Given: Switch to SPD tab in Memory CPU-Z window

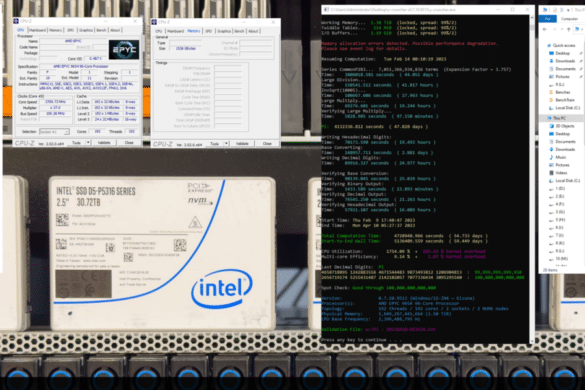Looking at the screenshot, I should click(209, 31).
